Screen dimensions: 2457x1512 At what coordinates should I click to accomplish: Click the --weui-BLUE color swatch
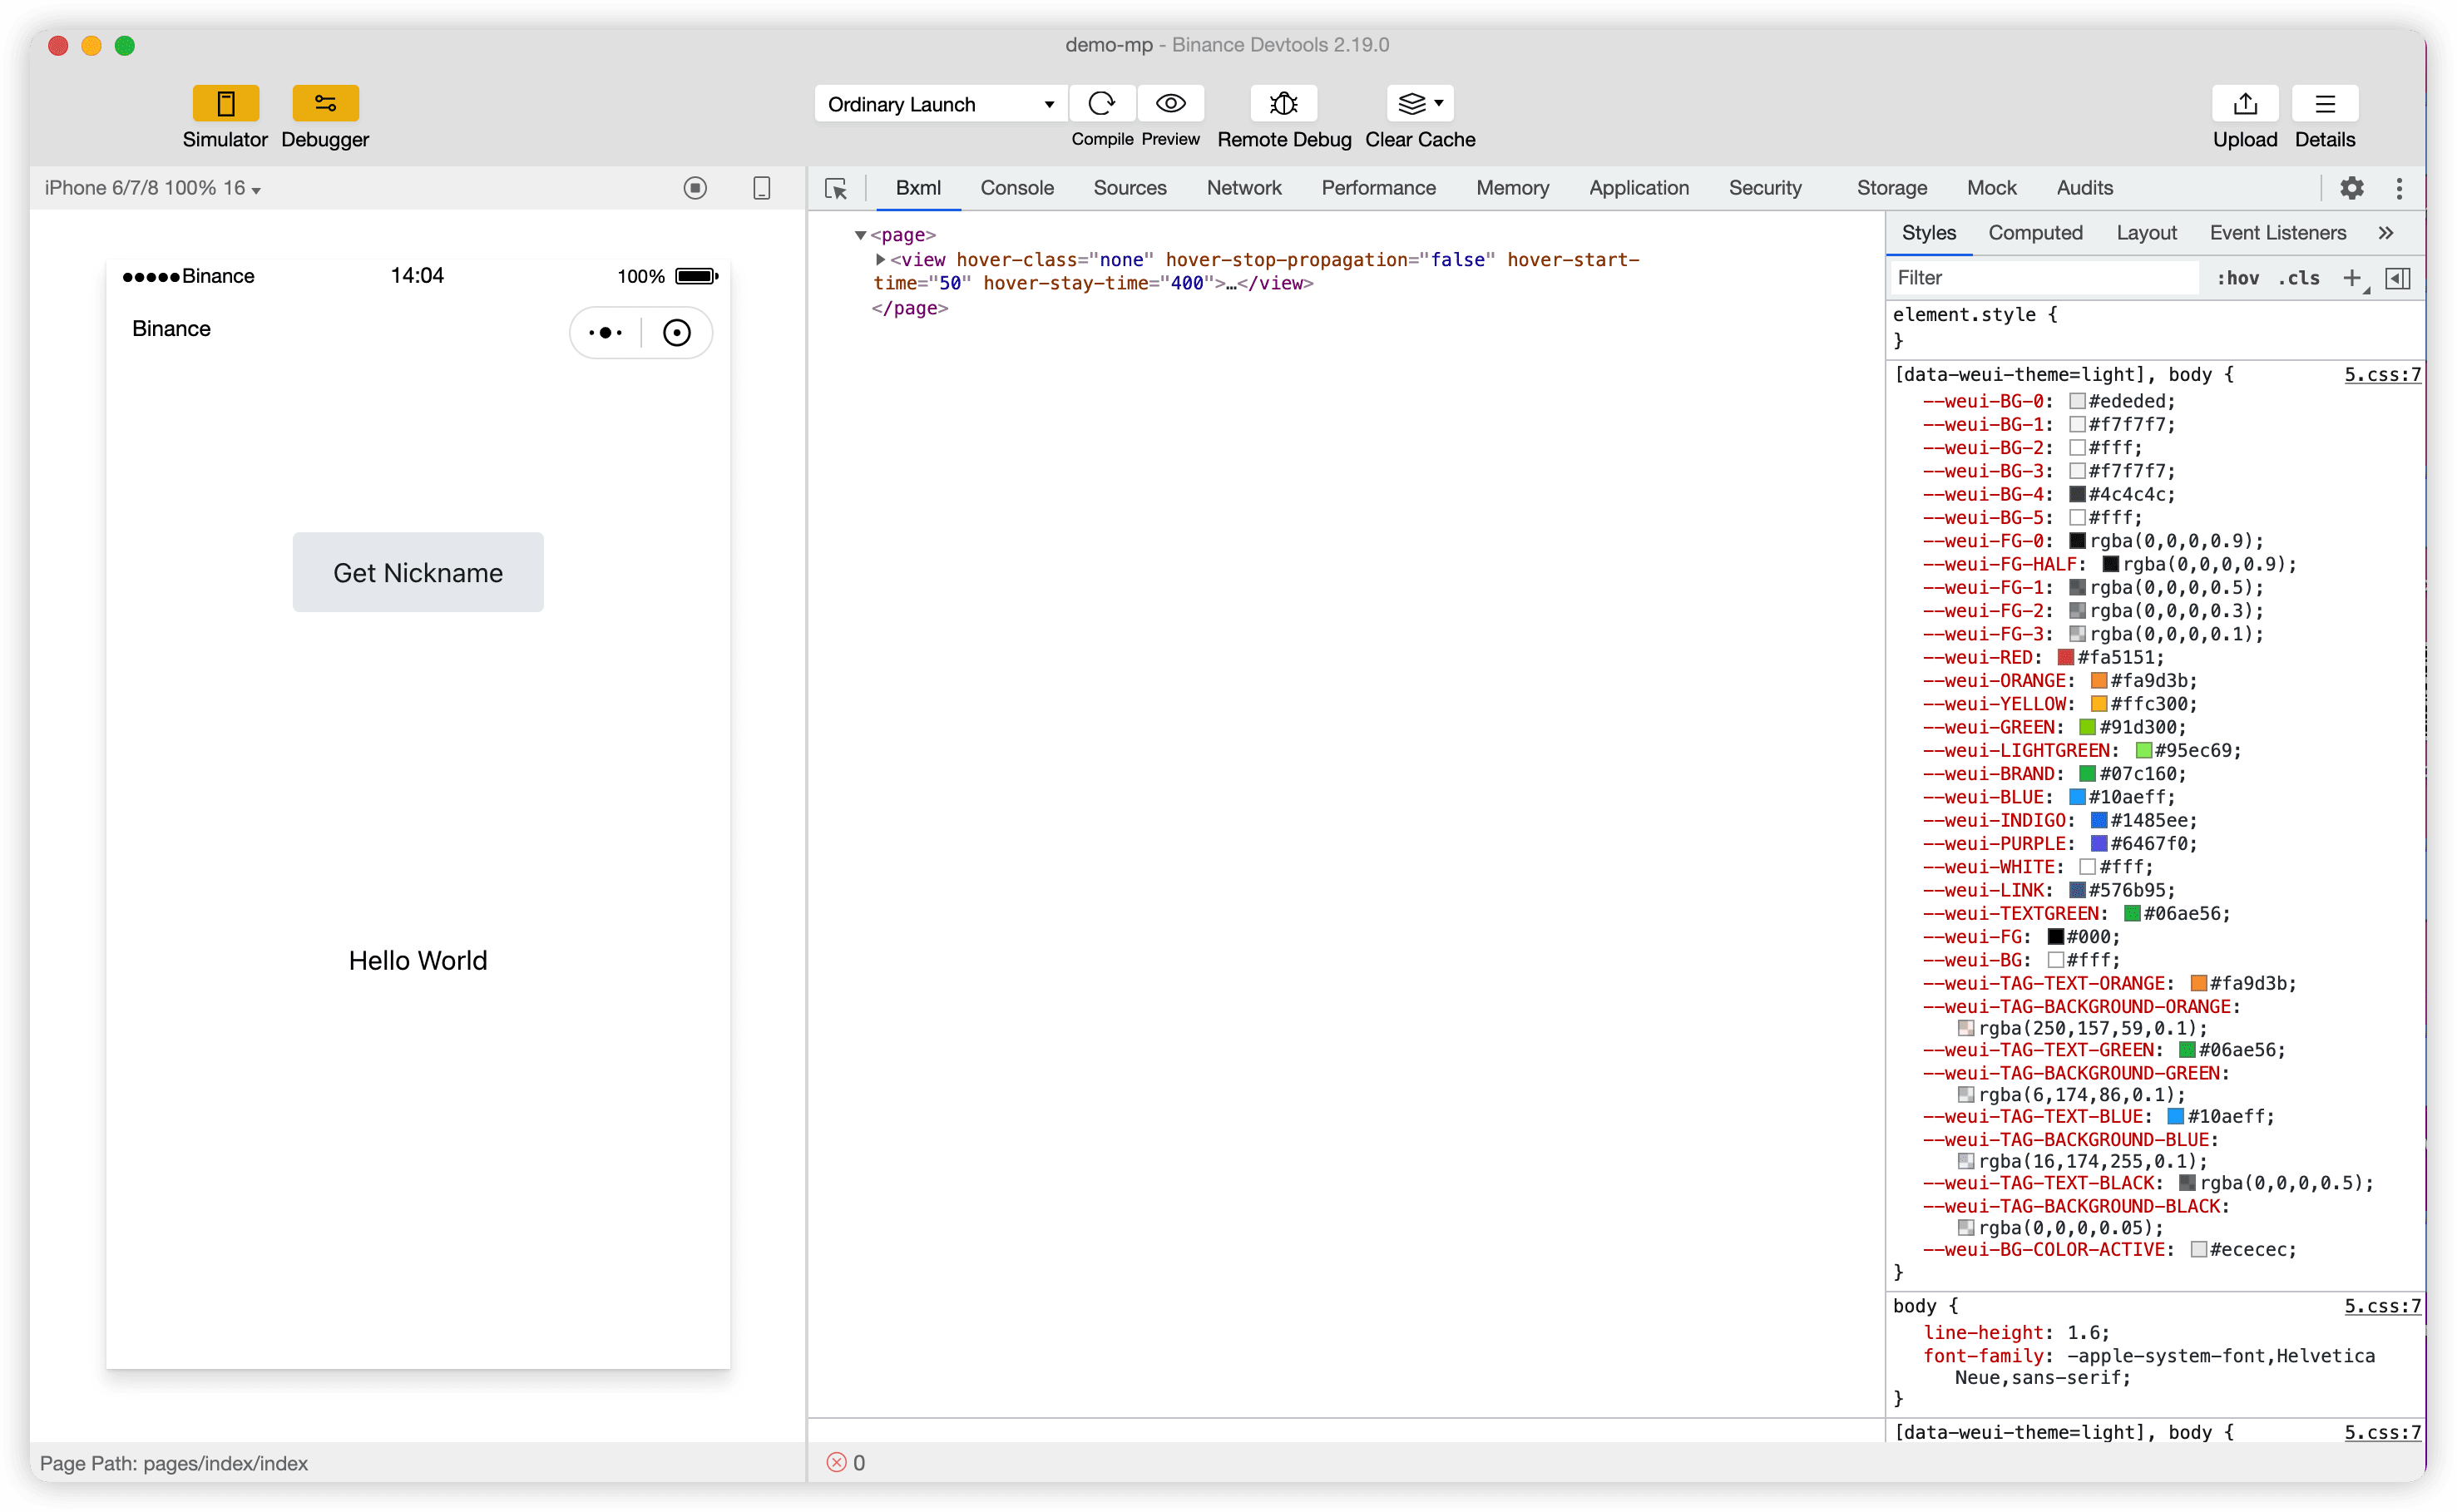coord(2076,796)
